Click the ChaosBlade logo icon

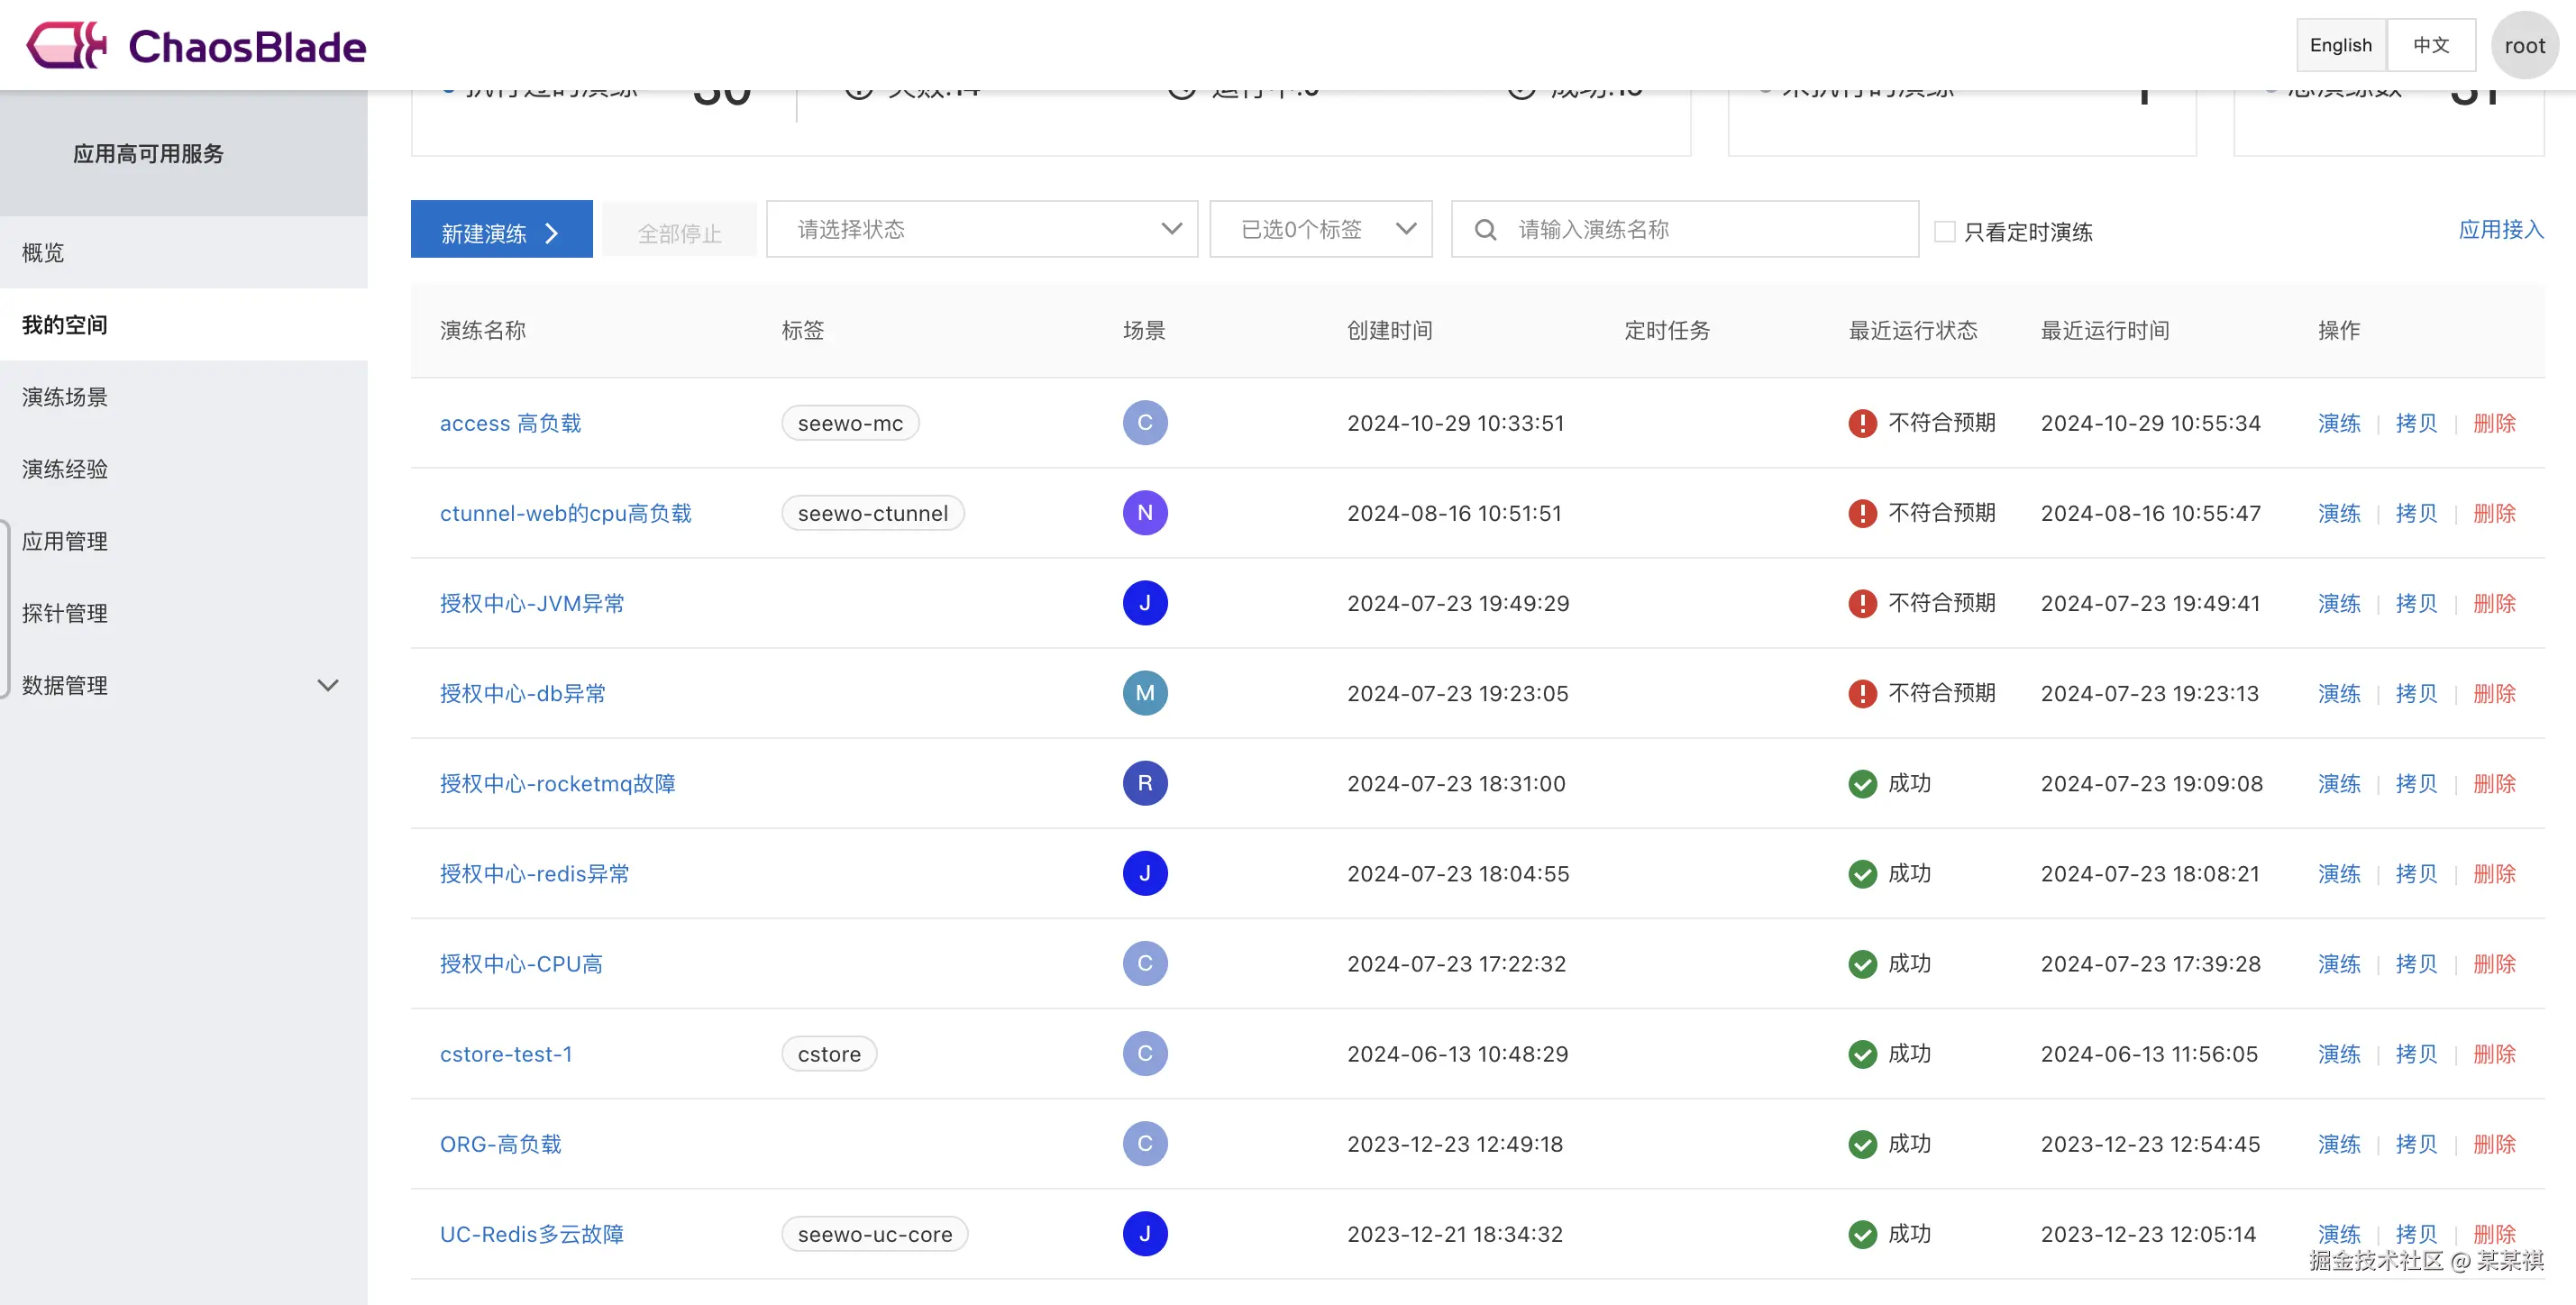pos(66,46)
